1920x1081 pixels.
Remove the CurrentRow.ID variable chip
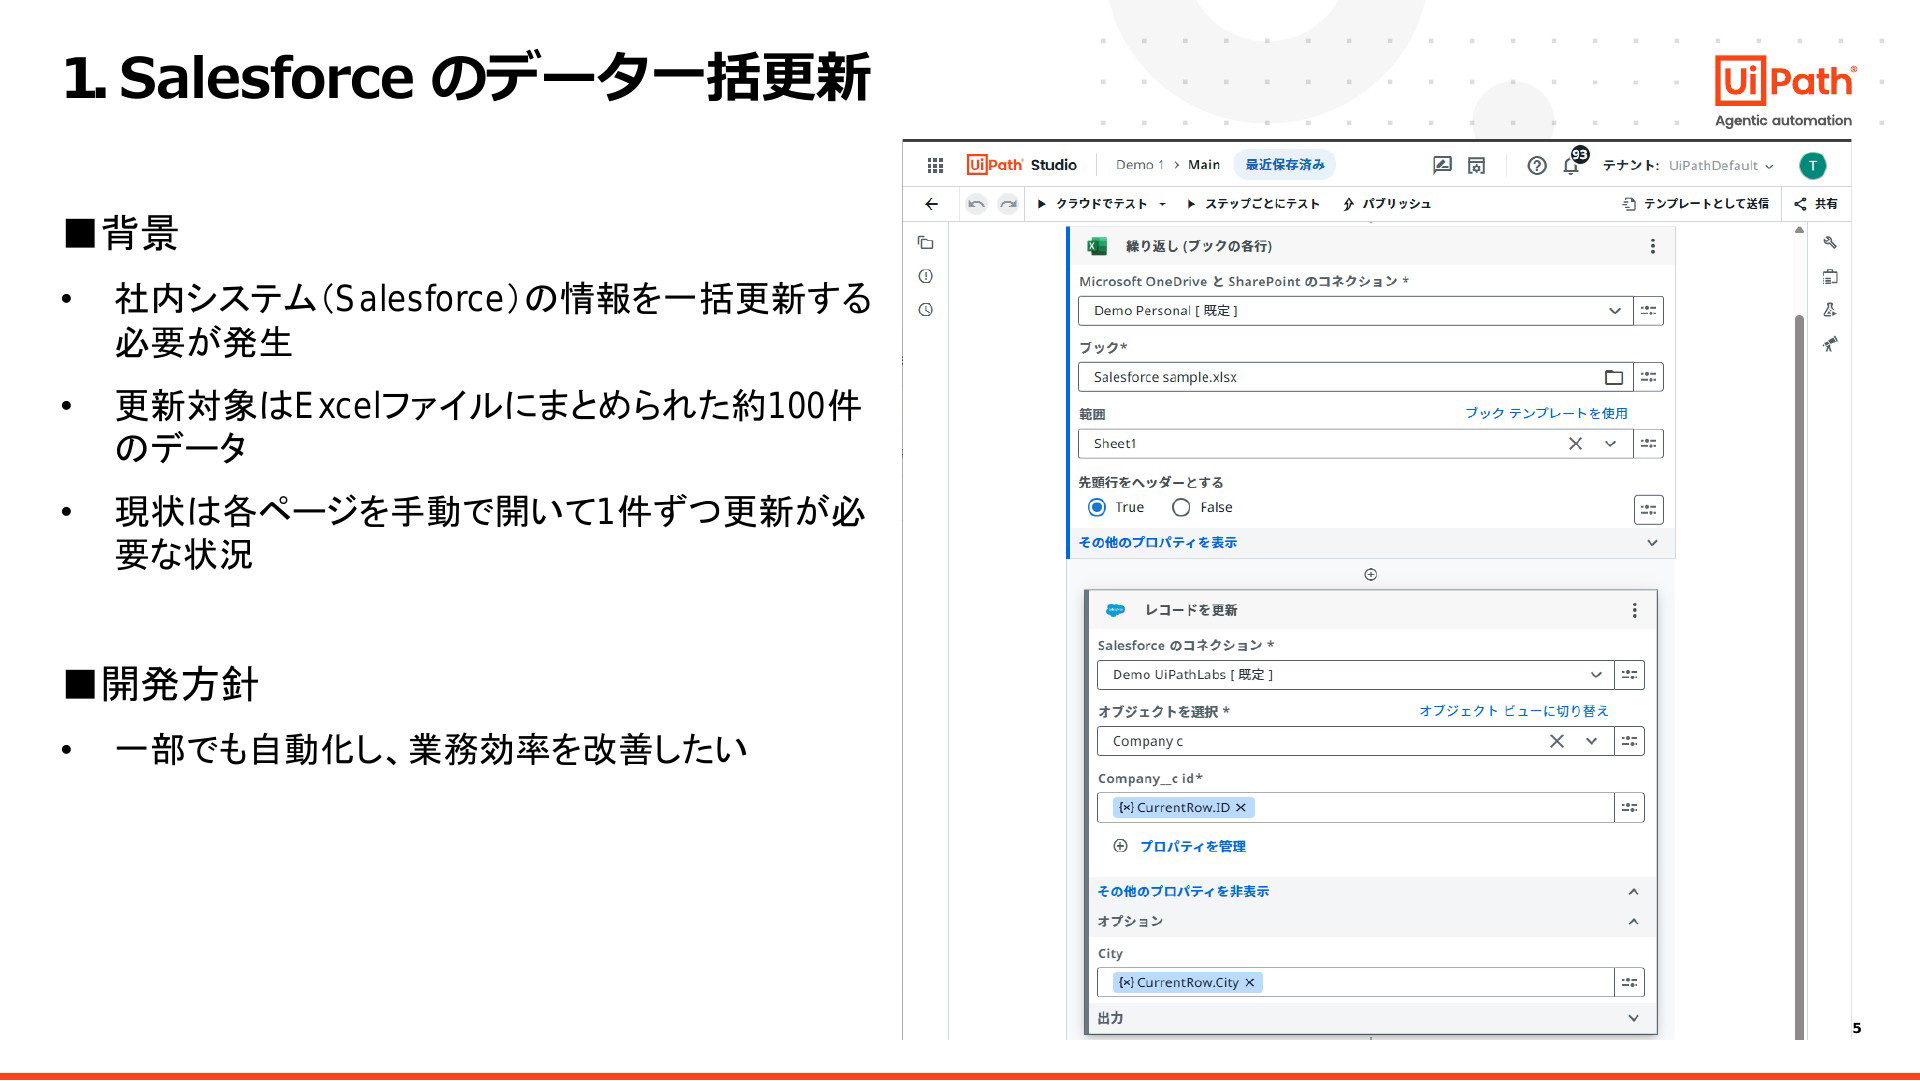point(1241,808)
